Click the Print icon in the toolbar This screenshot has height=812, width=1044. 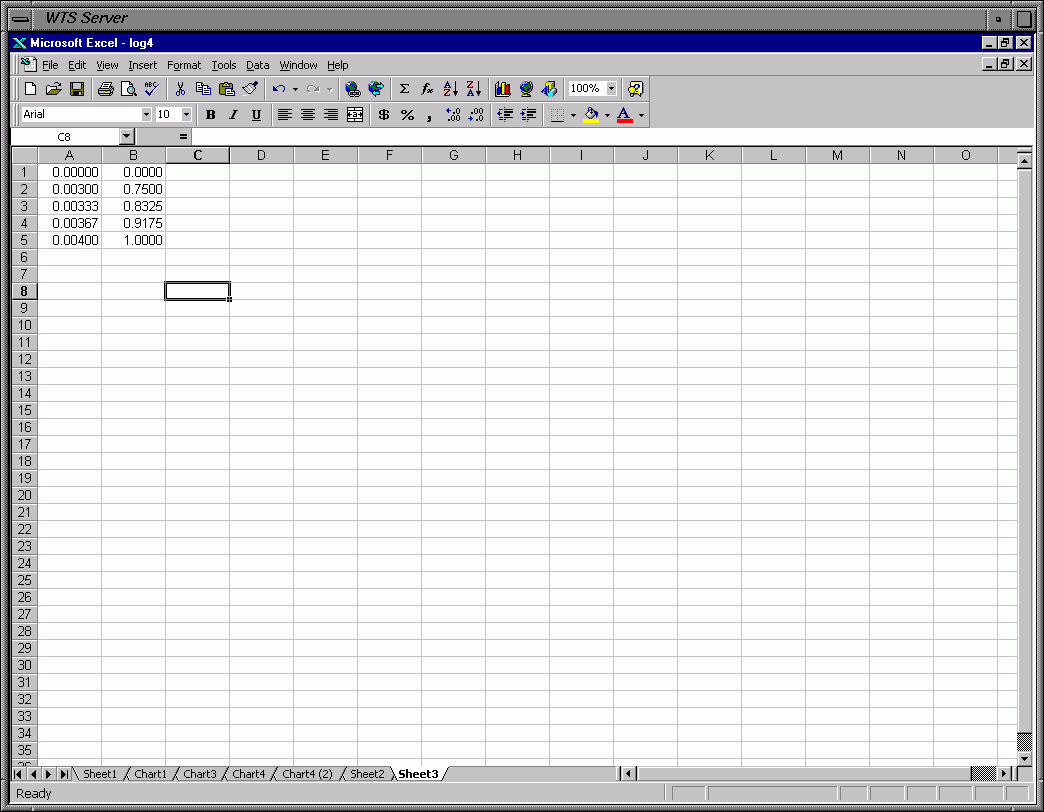pyautogui.click(x=106, y=89)
